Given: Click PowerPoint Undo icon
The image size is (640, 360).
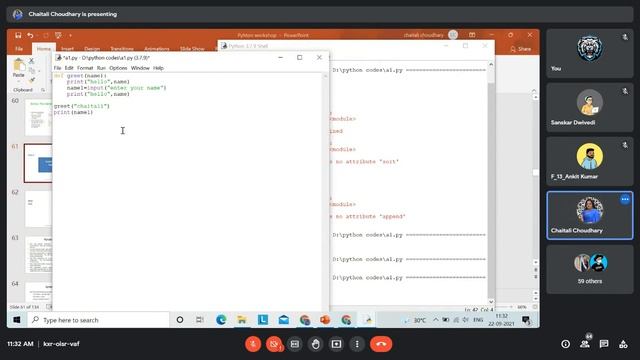Looking at the screenshot, I should [30, 36].
